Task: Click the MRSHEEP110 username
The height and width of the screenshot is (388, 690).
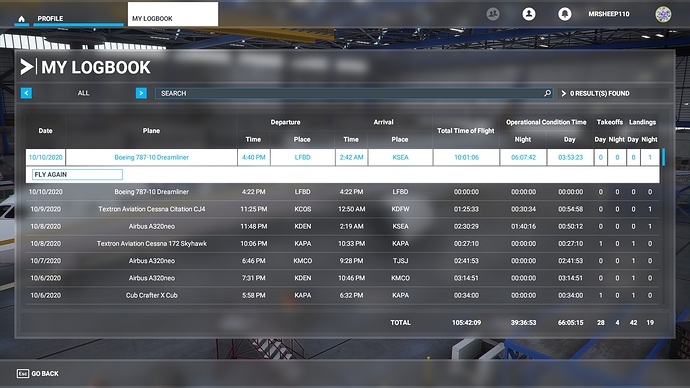Action: tap(609, 14)
